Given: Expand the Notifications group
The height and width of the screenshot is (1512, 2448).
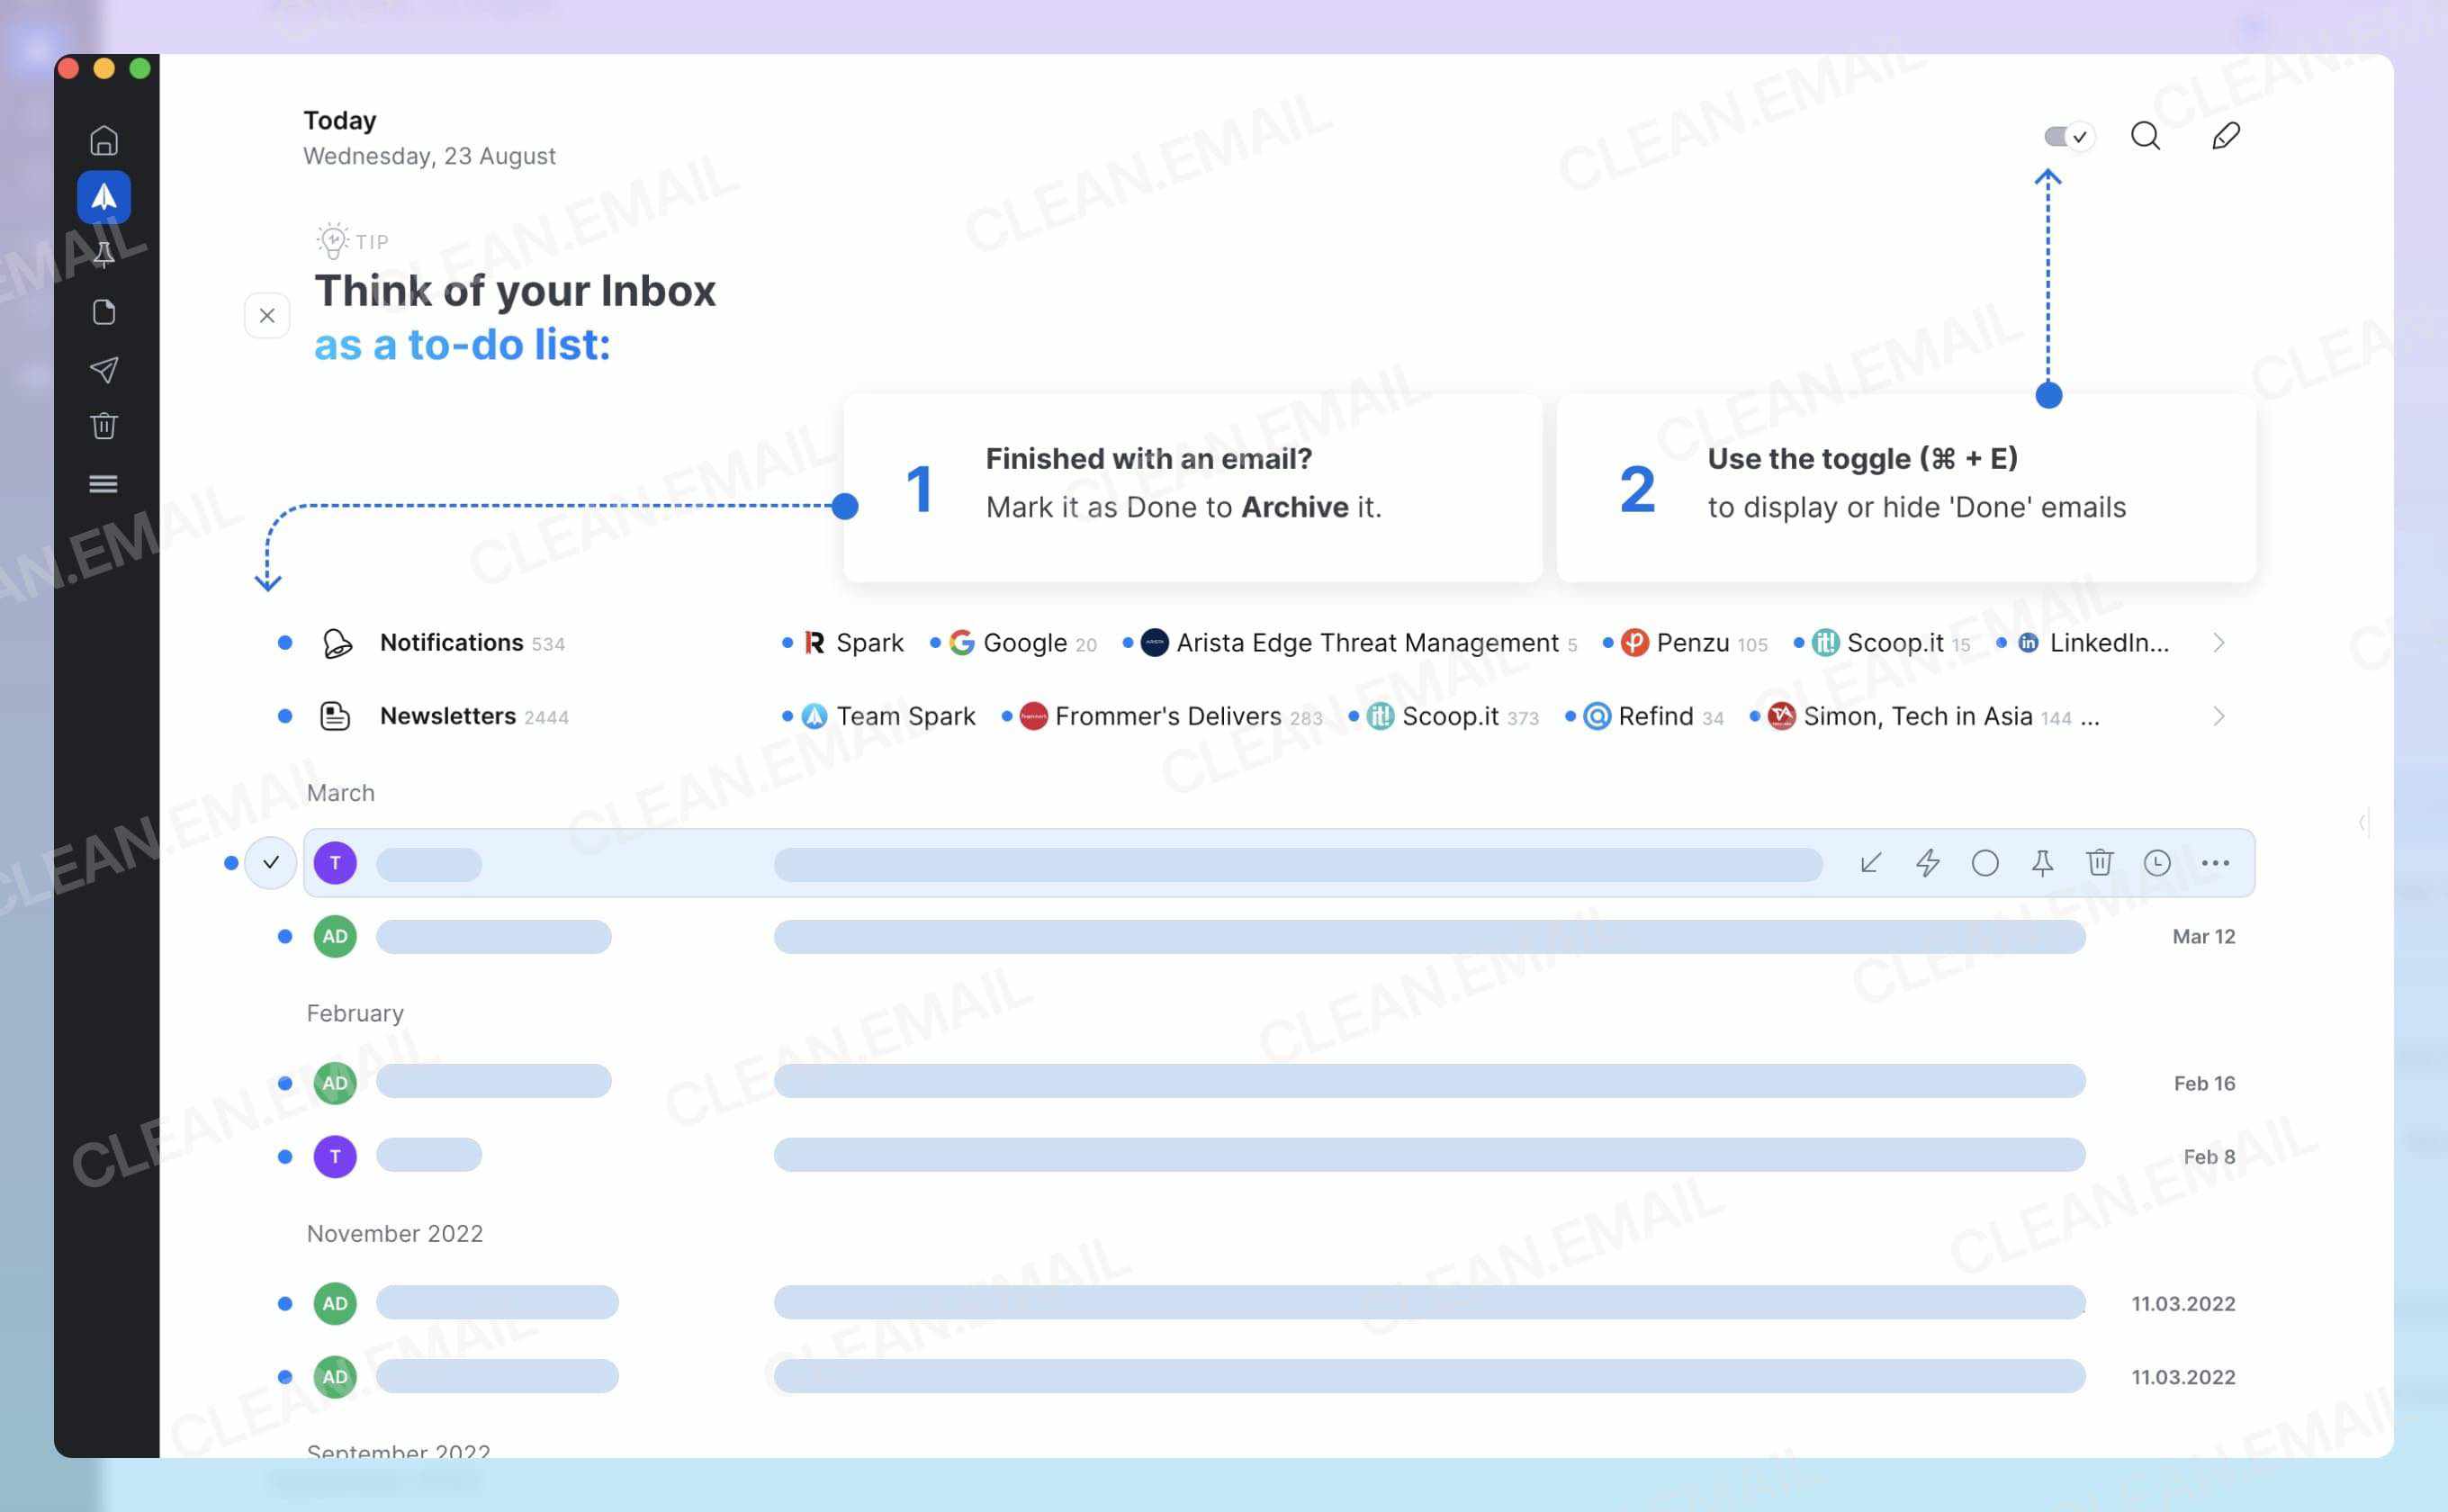Looking at the screenshot, I should pyautogui.click(x=2220, y=643).
